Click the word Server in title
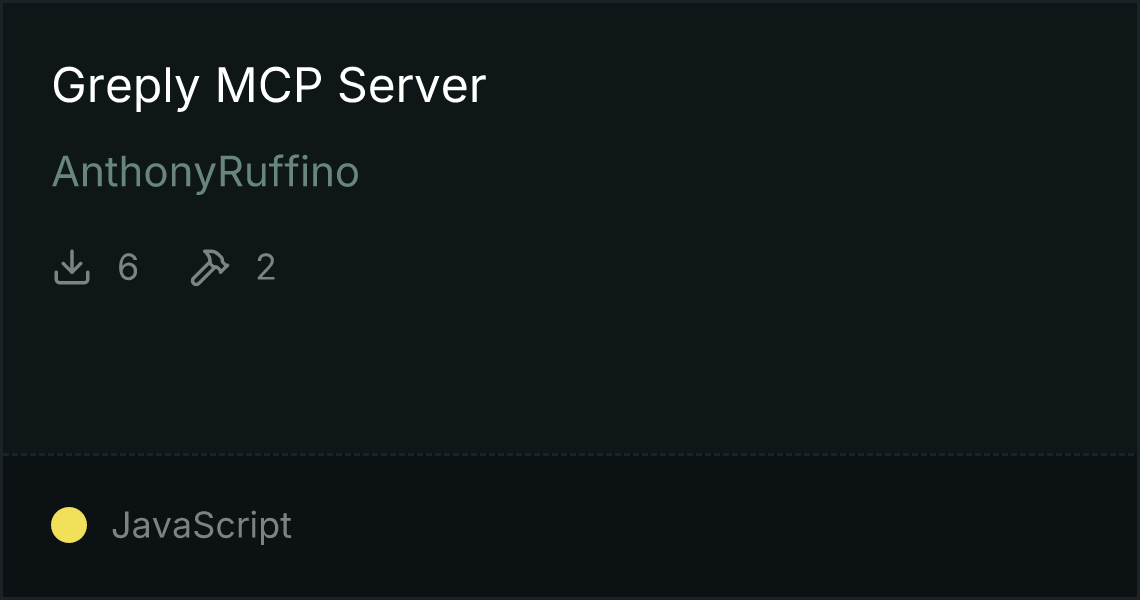This screenshot has width=1140, height=600. pyautogui.click(x=412, y=86)
